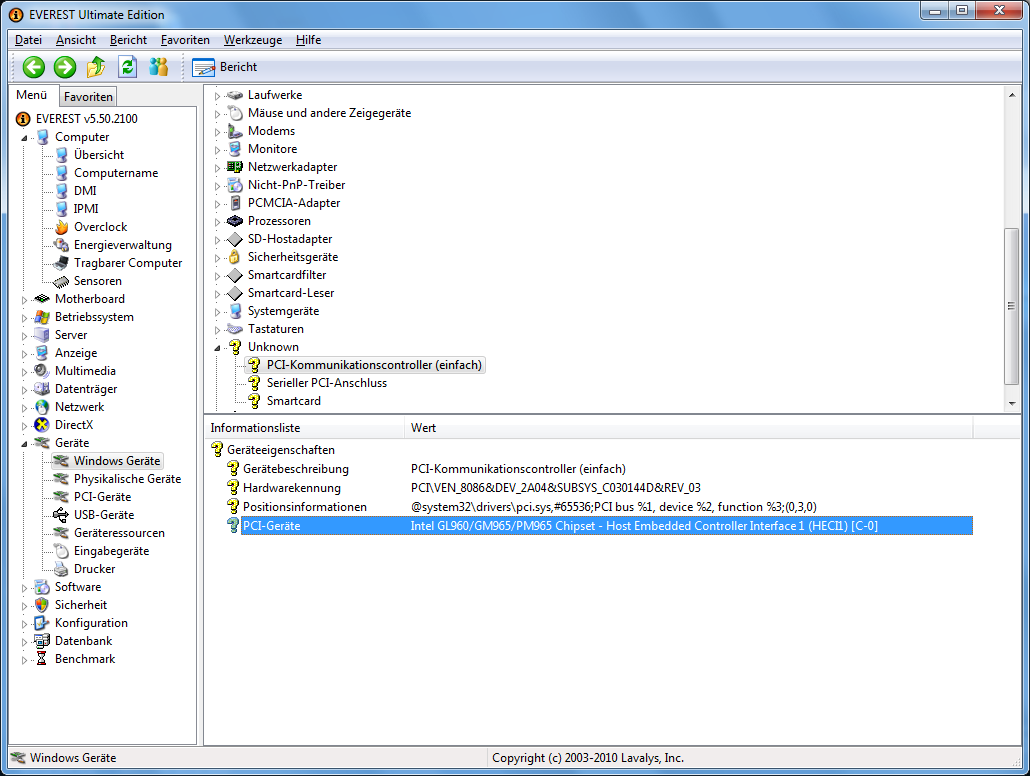The image size is (1030, 776).
Task: Select Smartcard unknown device
Action: (294, 401)
